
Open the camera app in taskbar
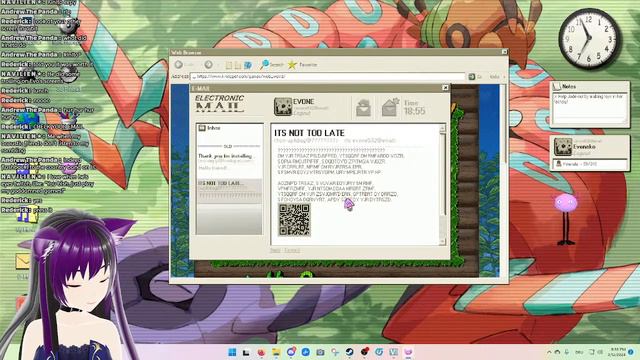click(320, 352)
